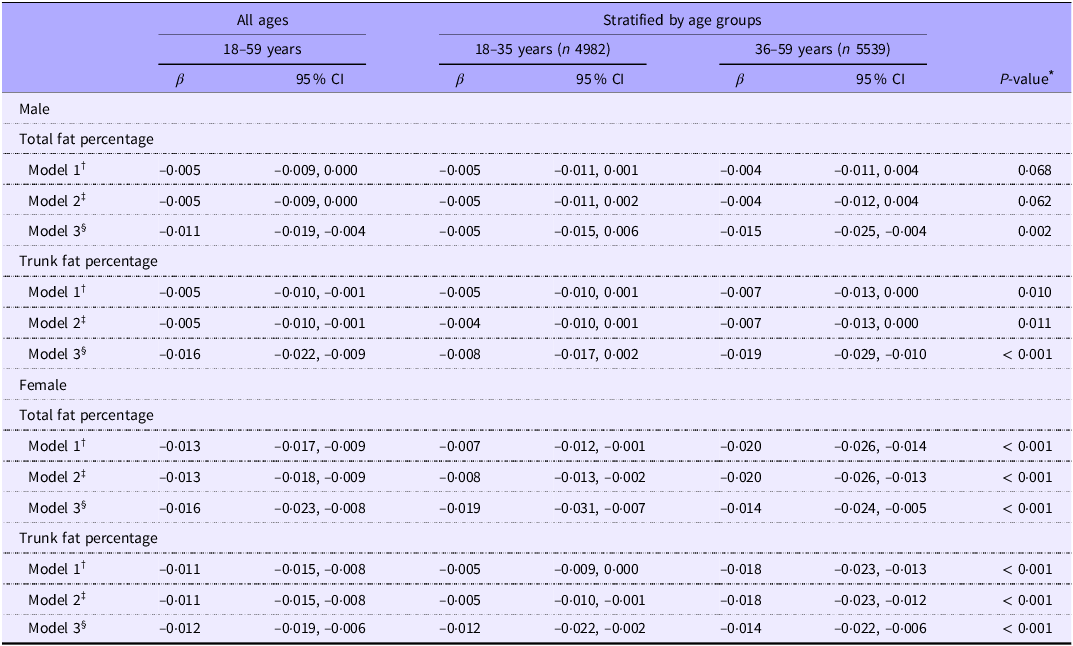This screenshot has width=1073, height=646.
Task: Highlight the CI value '–0·019, –0·006'
Action: 320,628
